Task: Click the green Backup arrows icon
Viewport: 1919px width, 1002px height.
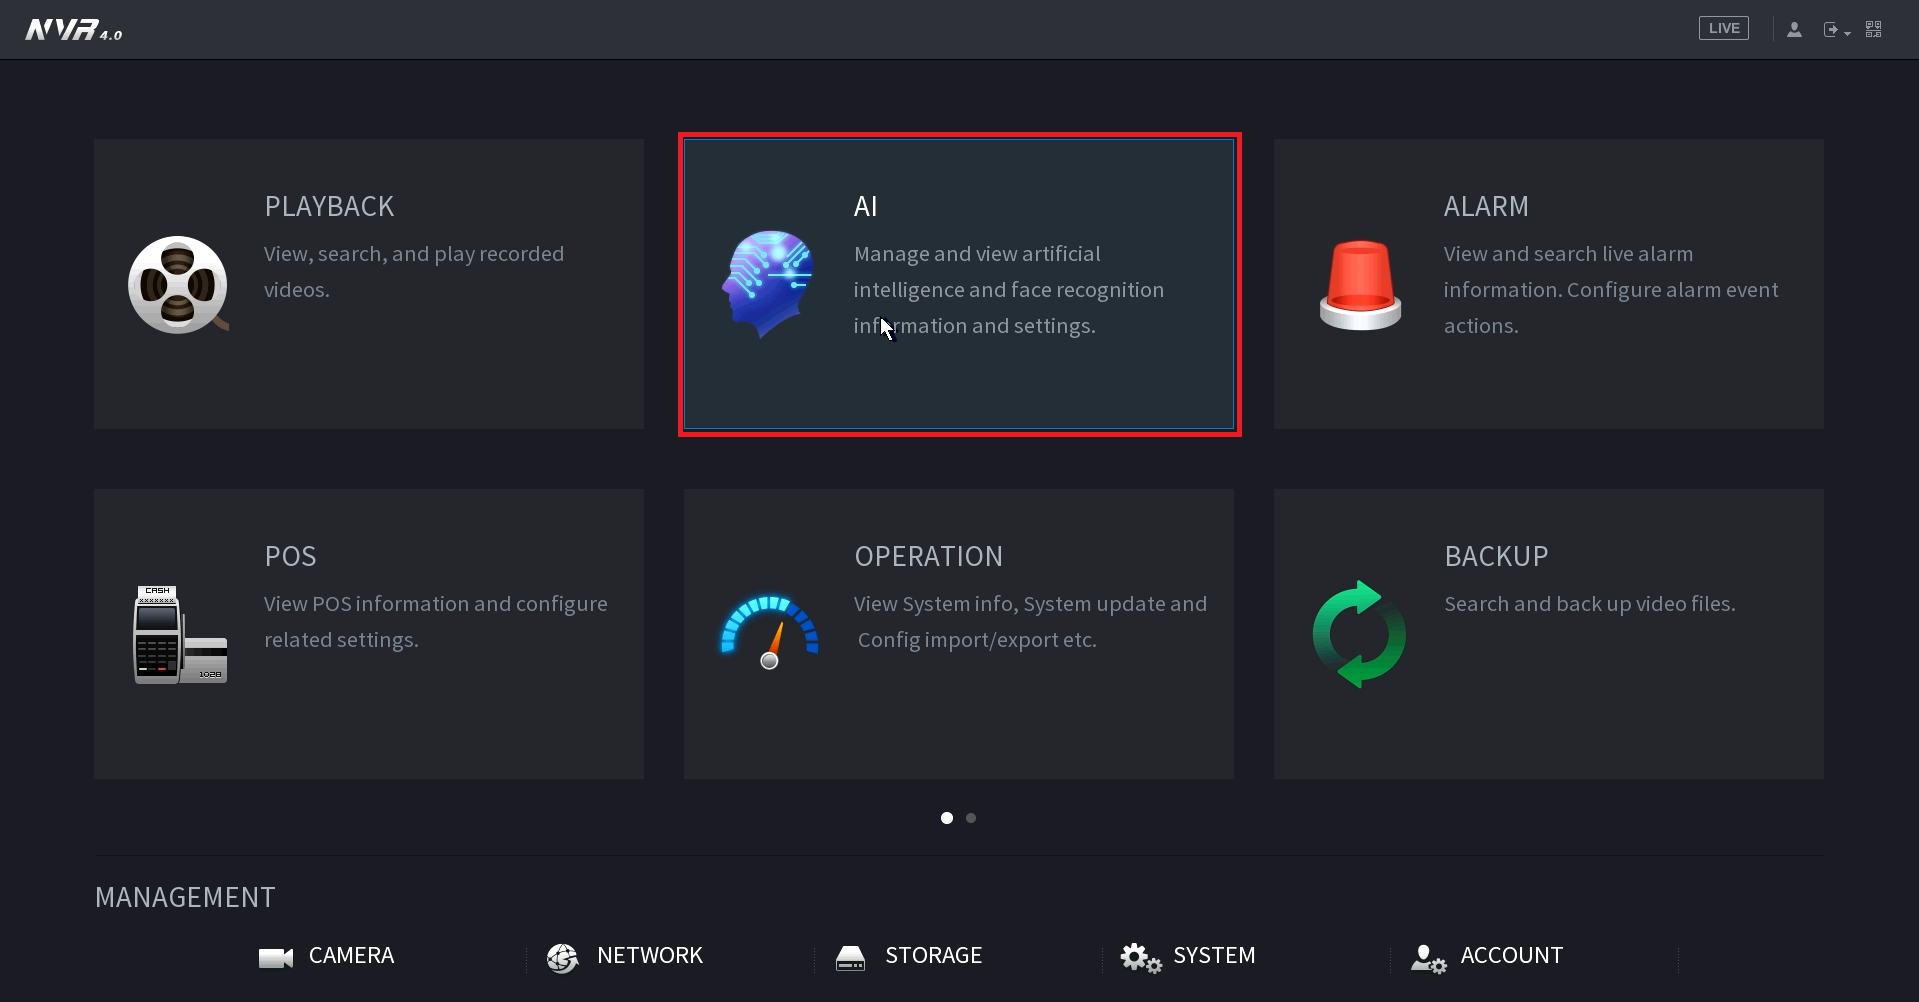Action: coord(1359,634)
